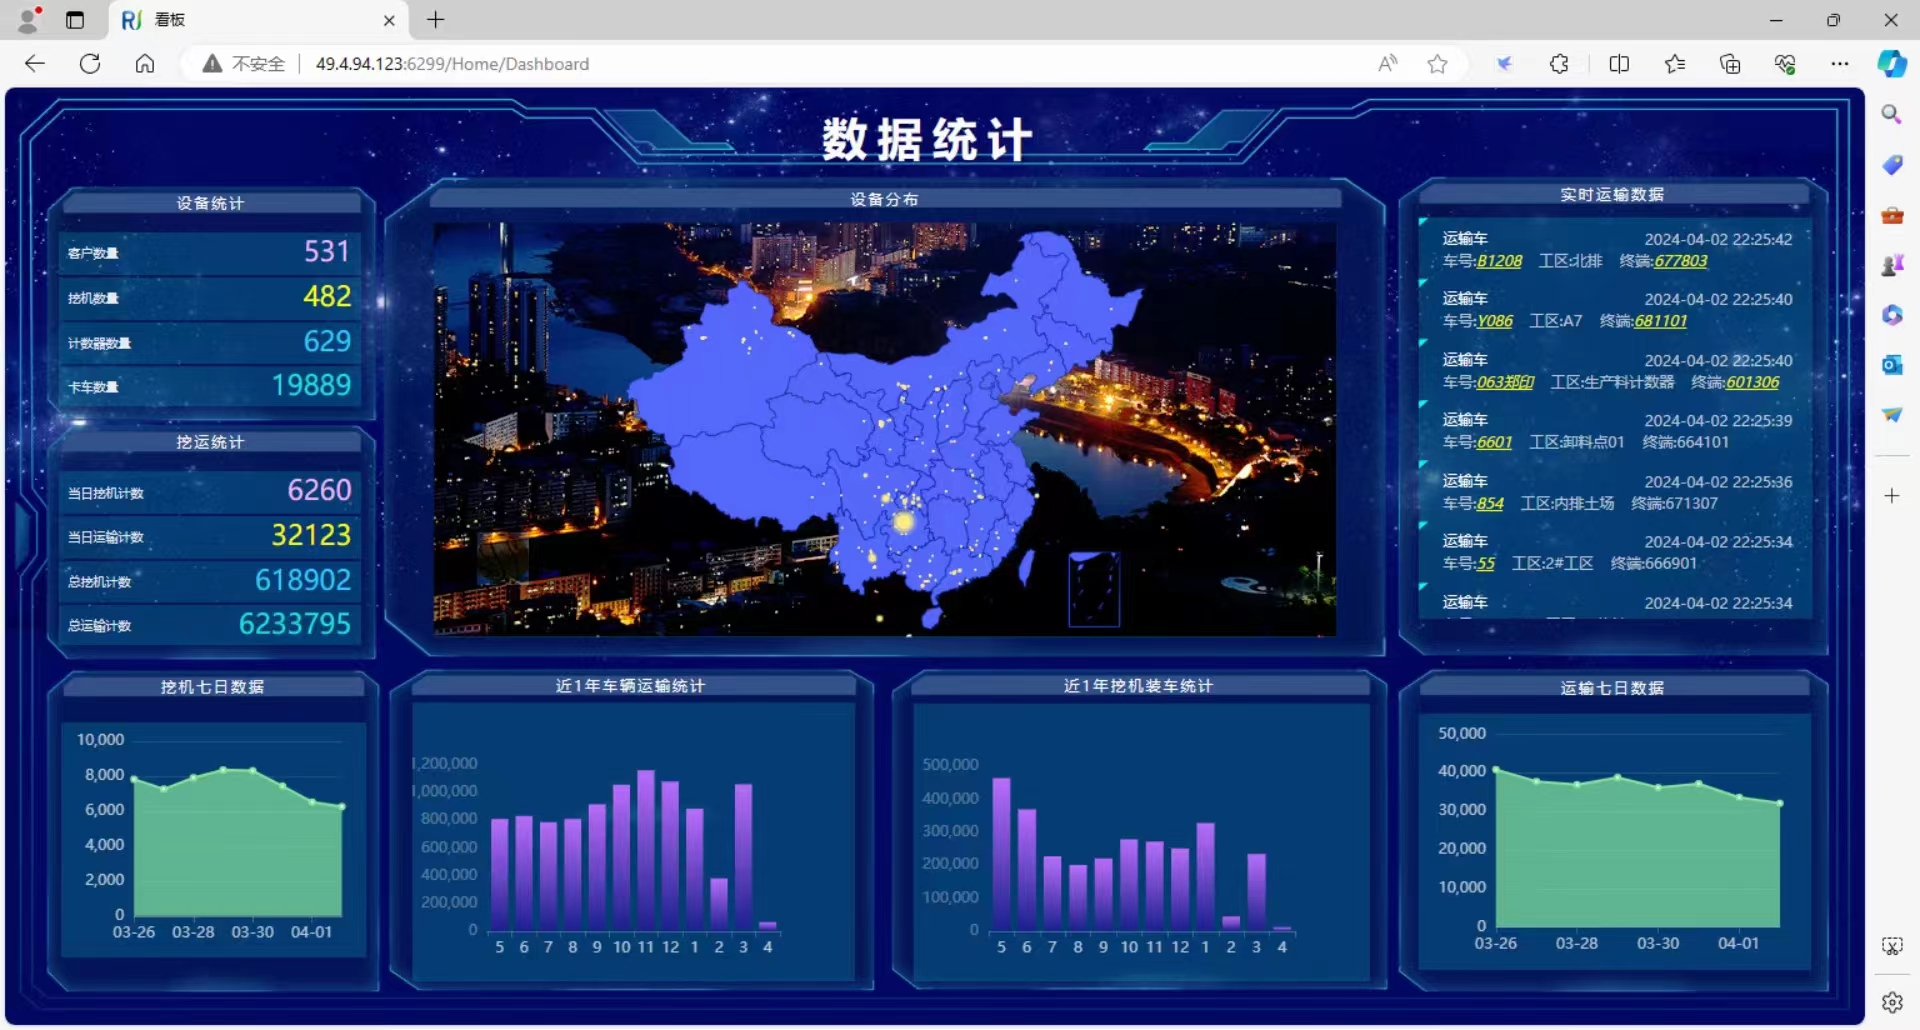The width and height of the screenshot is (1920, 1030).
Task: Add this page to favorites
Action: 1437,64
